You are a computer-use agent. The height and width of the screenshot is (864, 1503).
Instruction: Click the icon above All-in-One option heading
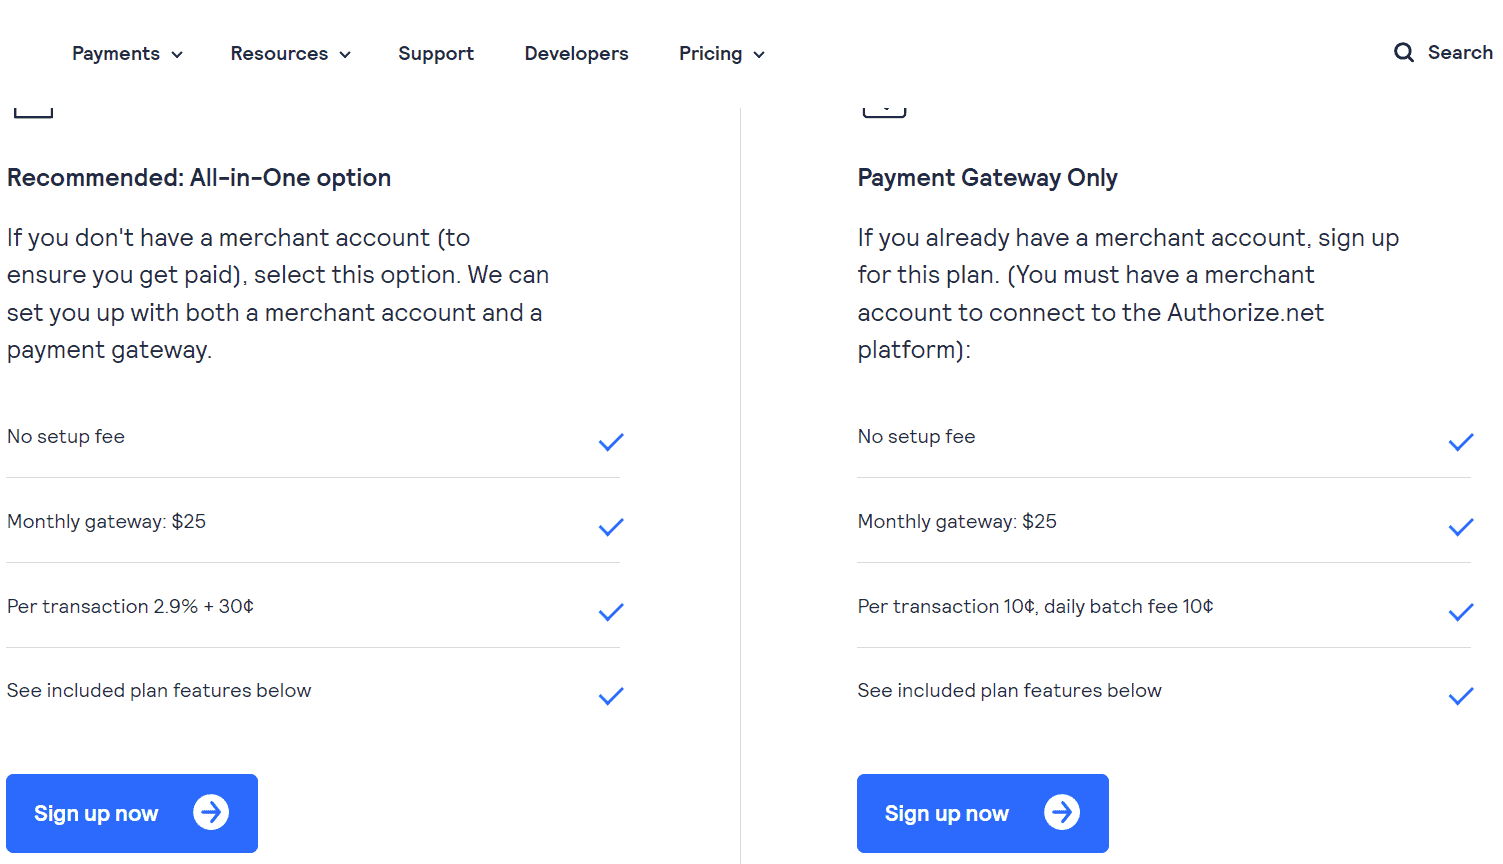click(33, 107)
